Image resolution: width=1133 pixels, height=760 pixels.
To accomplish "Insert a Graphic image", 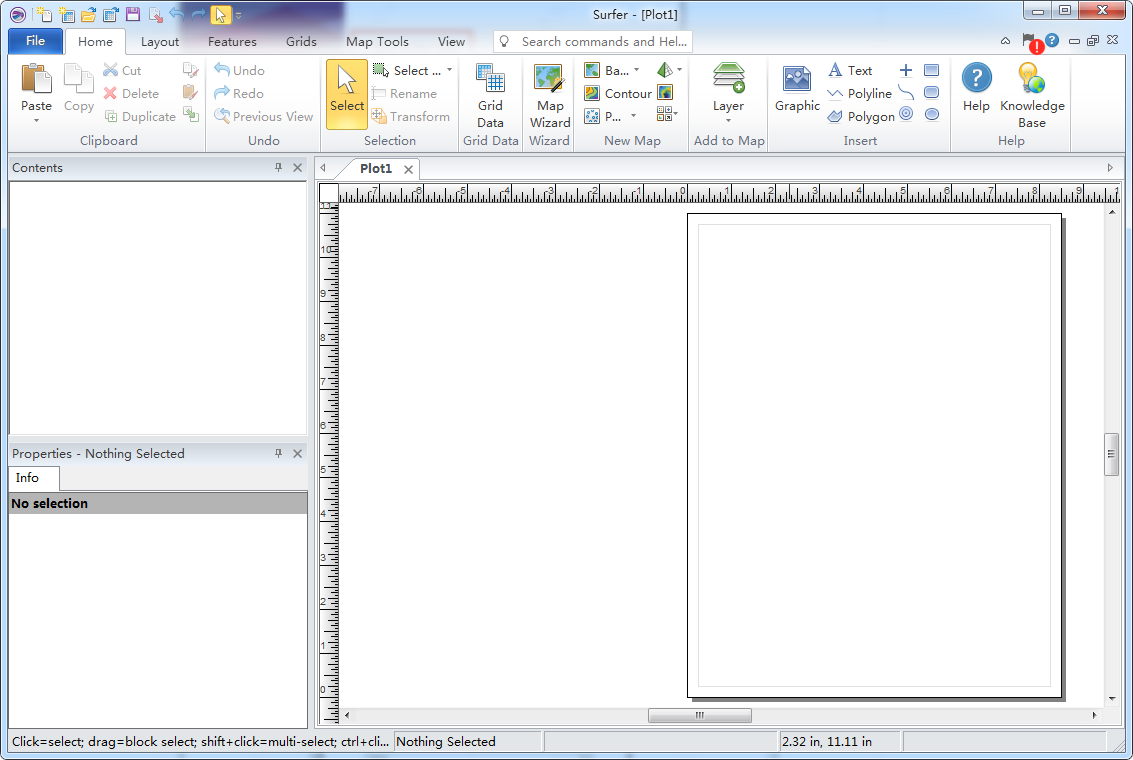I will [x=797, y=90].
